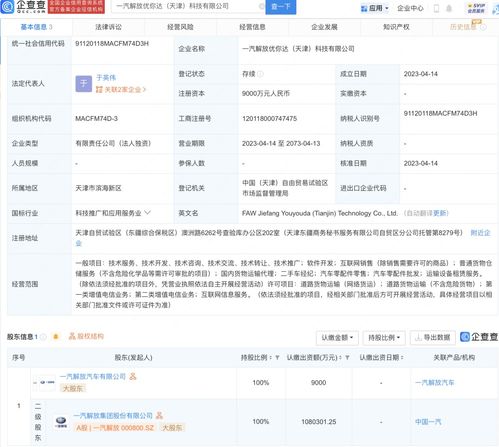Click the mobile phone icon in the header
This screenshot has width=499, height=447.
pos(436,8)
